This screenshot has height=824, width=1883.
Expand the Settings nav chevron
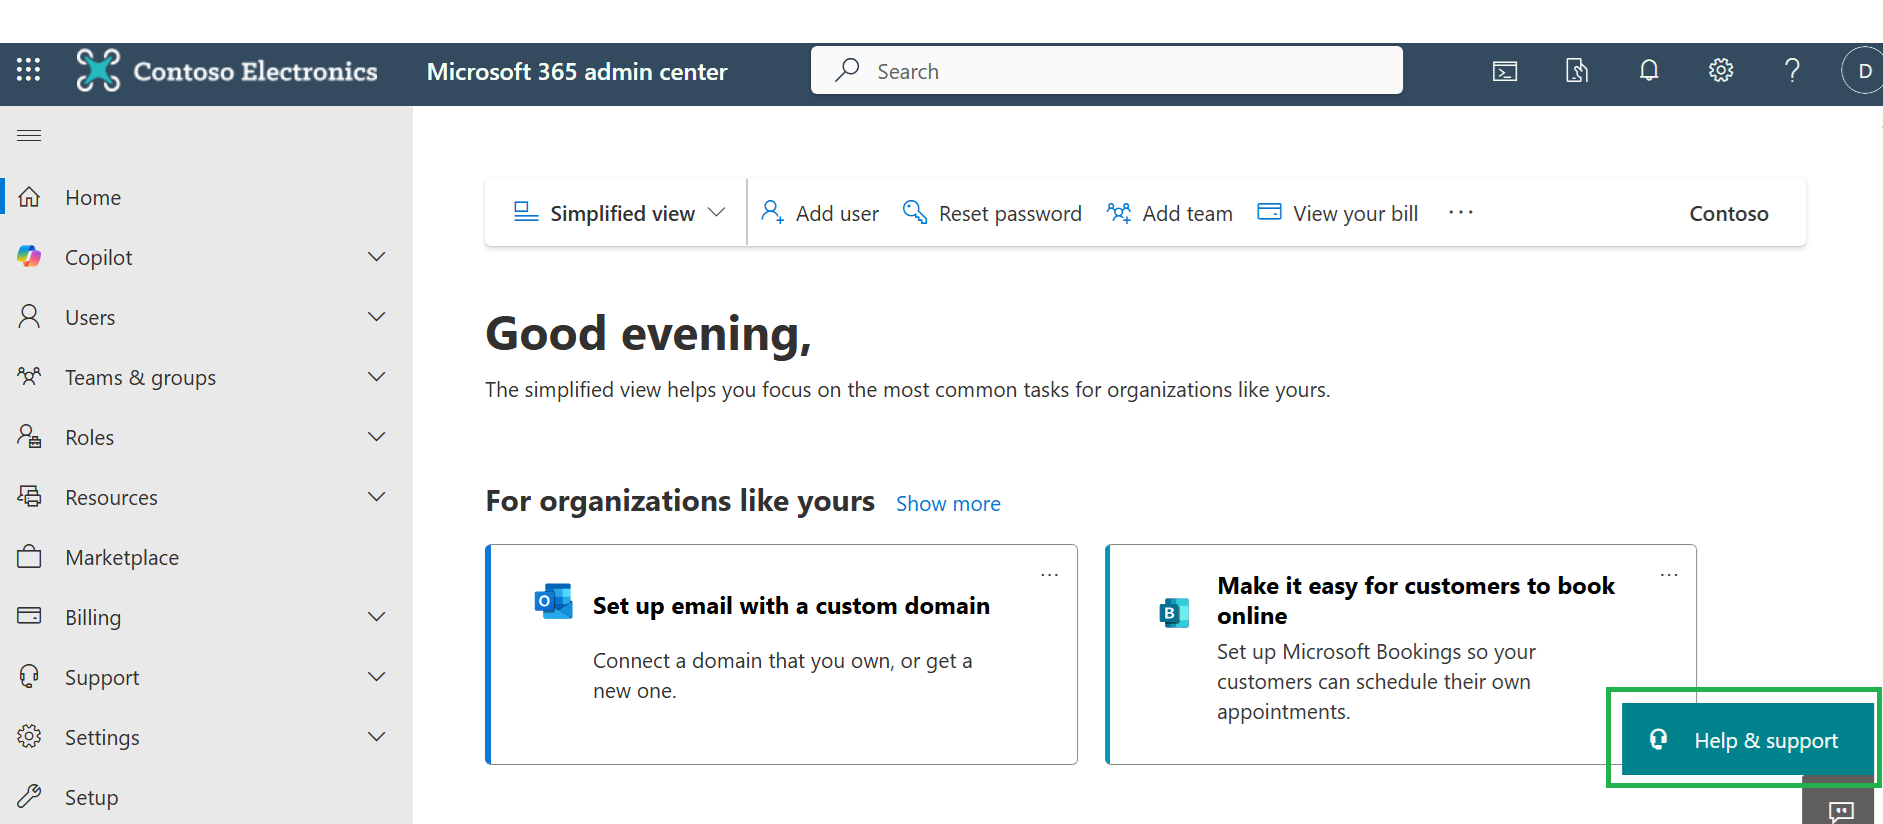[x=377, y=737]
